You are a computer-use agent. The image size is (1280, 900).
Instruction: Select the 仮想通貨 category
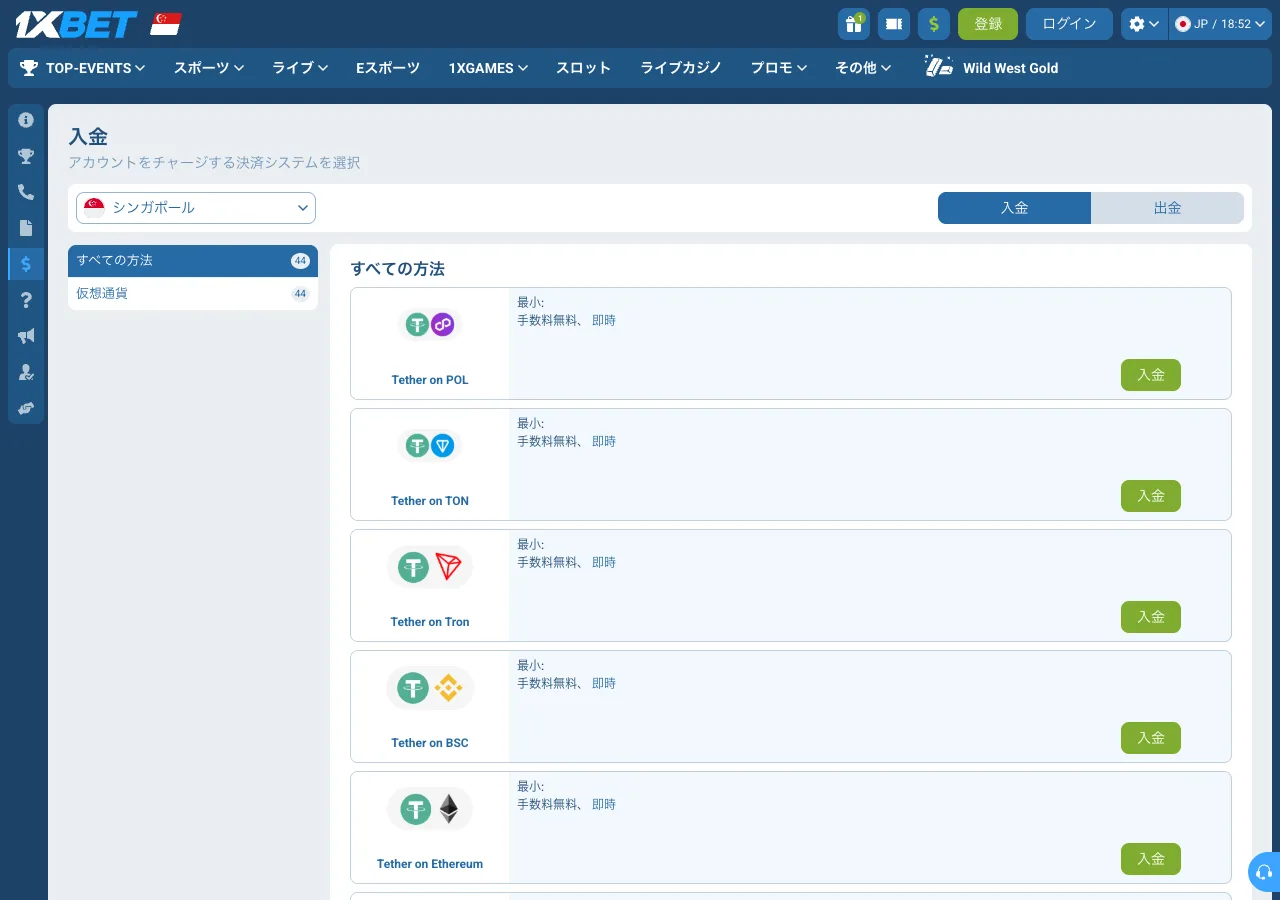coord(193,294)
